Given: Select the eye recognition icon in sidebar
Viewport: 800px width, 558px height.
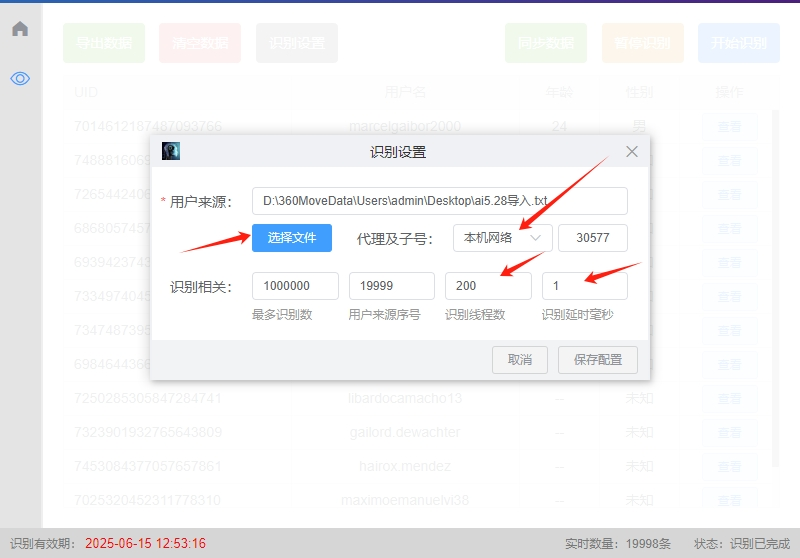Looking at the screenshot, I should click(20, 79).
